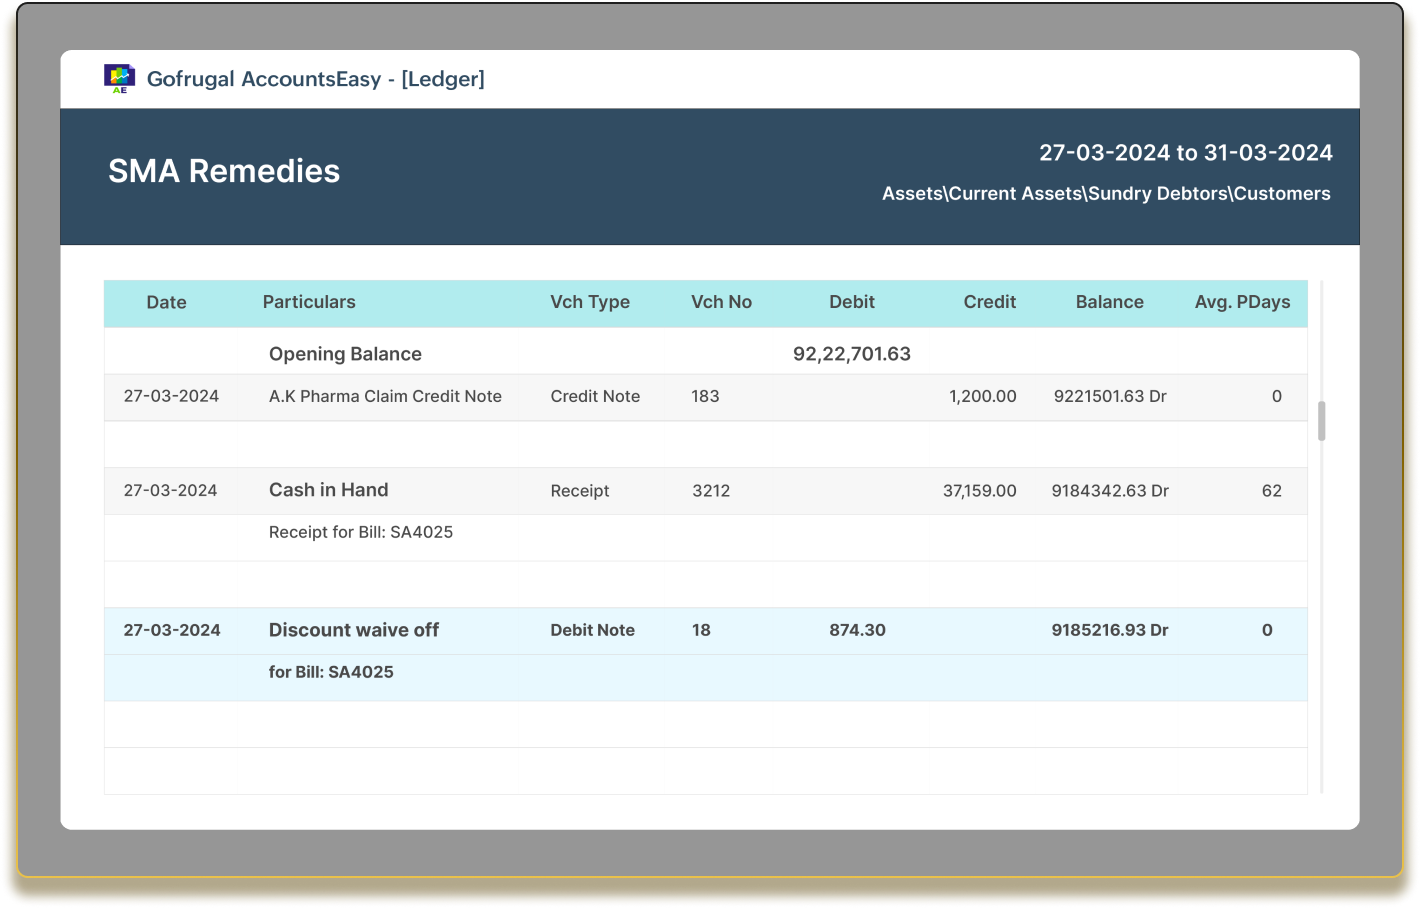Viewport: 1420px width, 908px height.
Task: Select the Cash in Hand receipt row
Action: pyautogui.click(x=328, y=490)
